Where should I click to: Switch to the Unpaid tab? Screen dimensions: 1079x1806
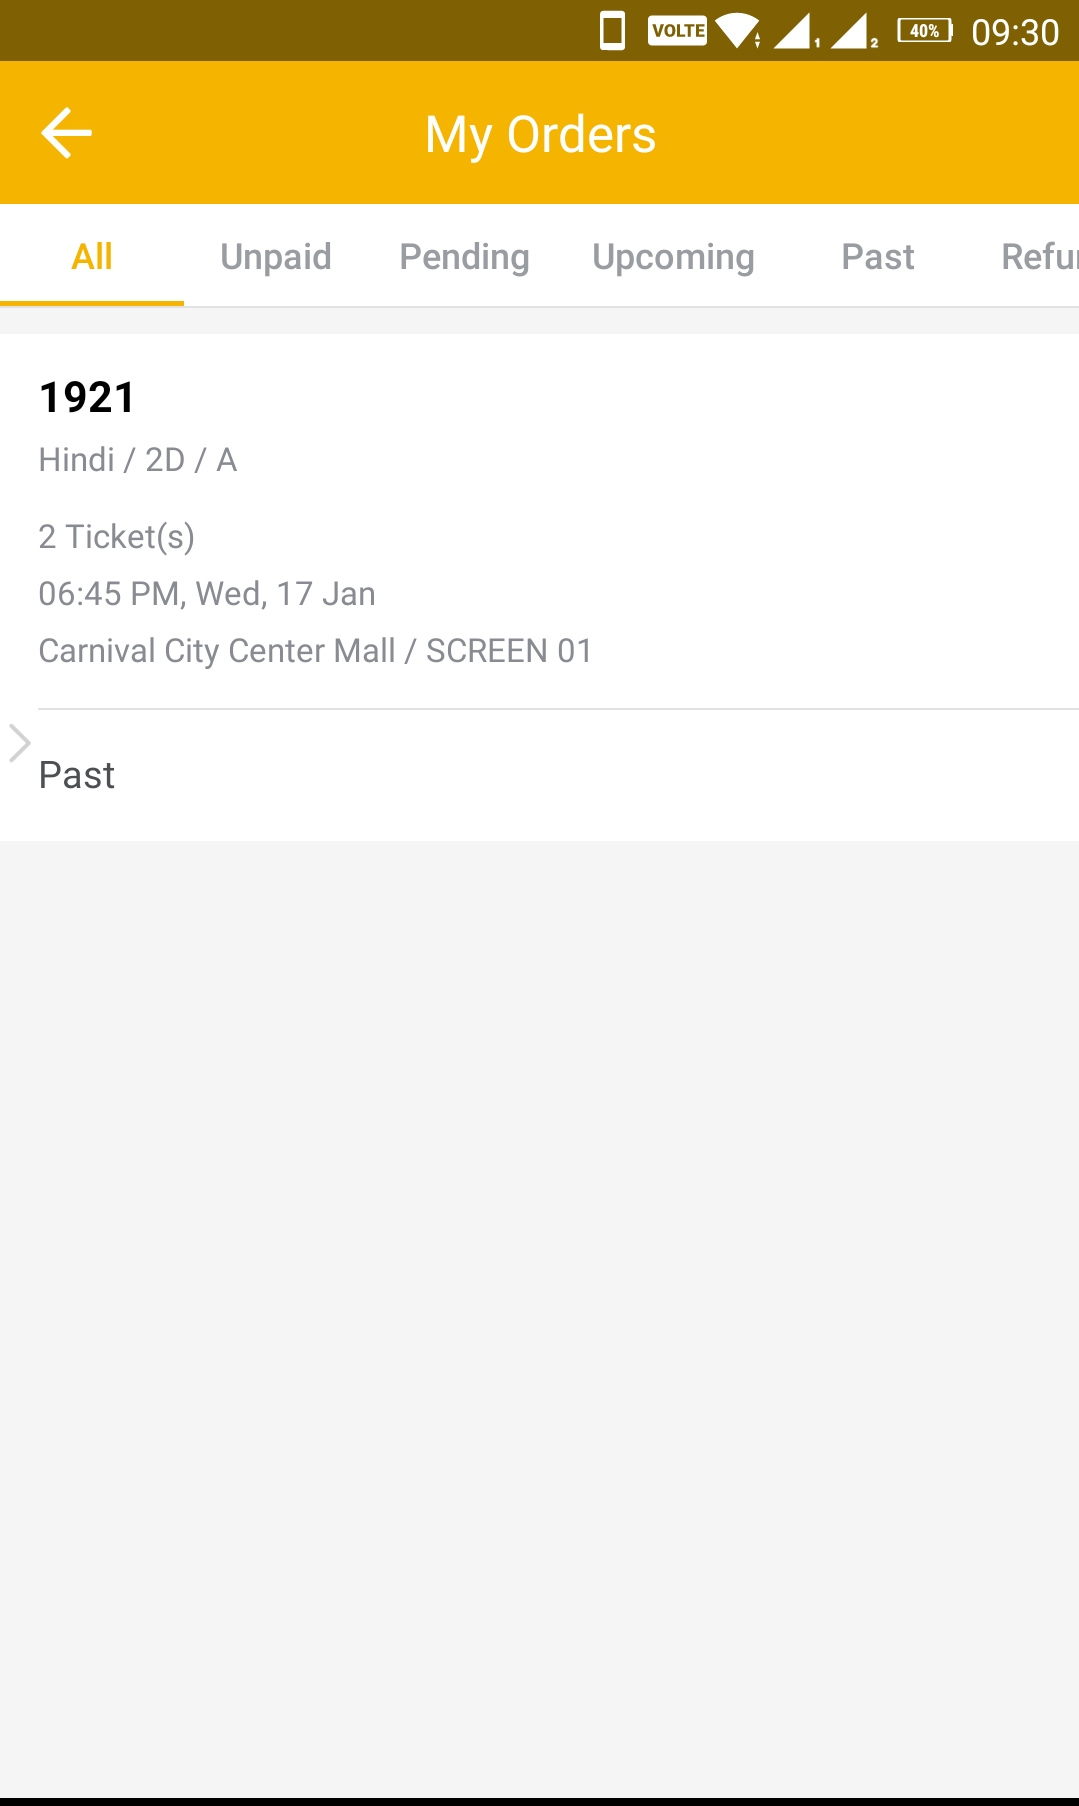(276, 256)
